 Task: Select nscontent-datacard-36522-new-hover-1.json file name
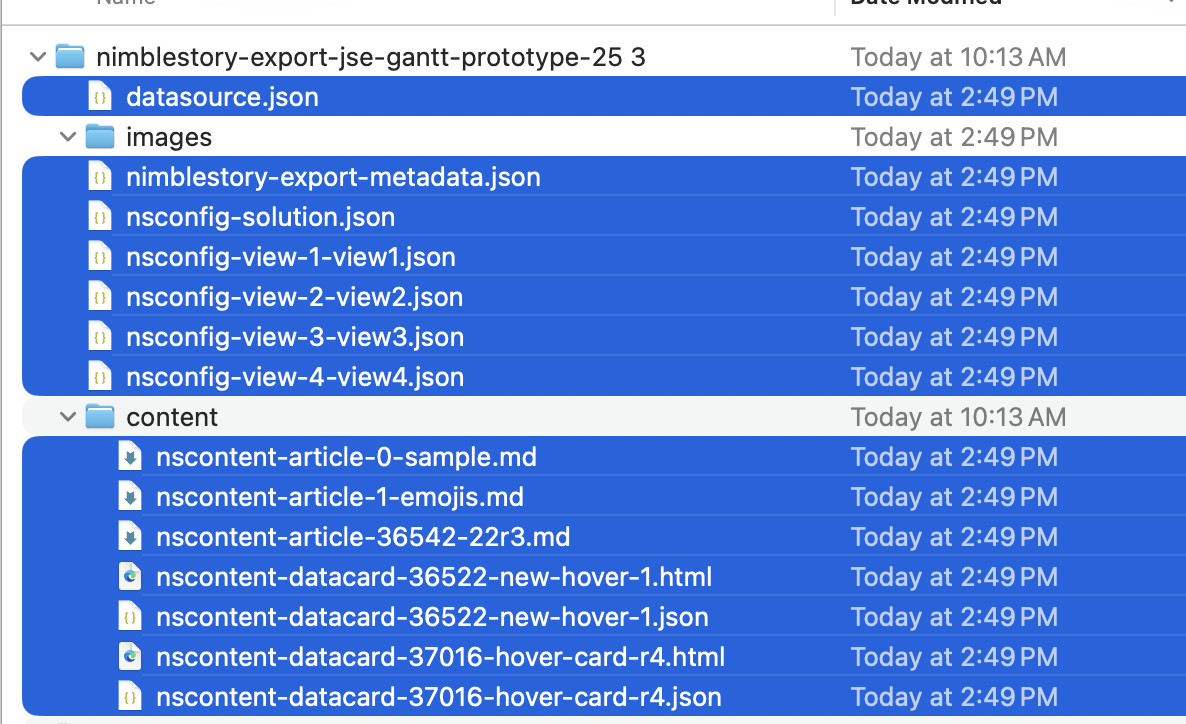tap(432, 617)
